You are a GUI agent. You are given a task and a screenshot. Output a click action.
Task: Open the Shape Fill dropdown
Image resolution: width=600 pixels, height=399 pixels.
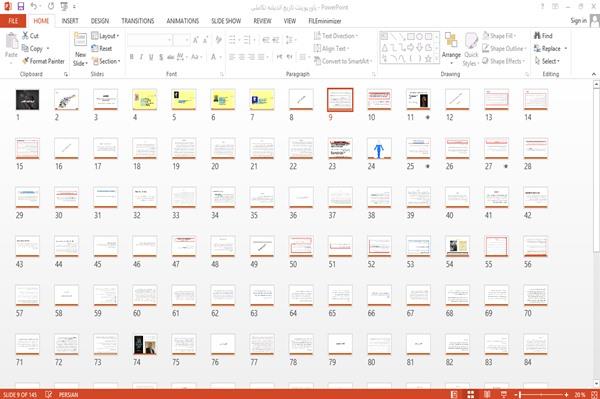(499, 36)
